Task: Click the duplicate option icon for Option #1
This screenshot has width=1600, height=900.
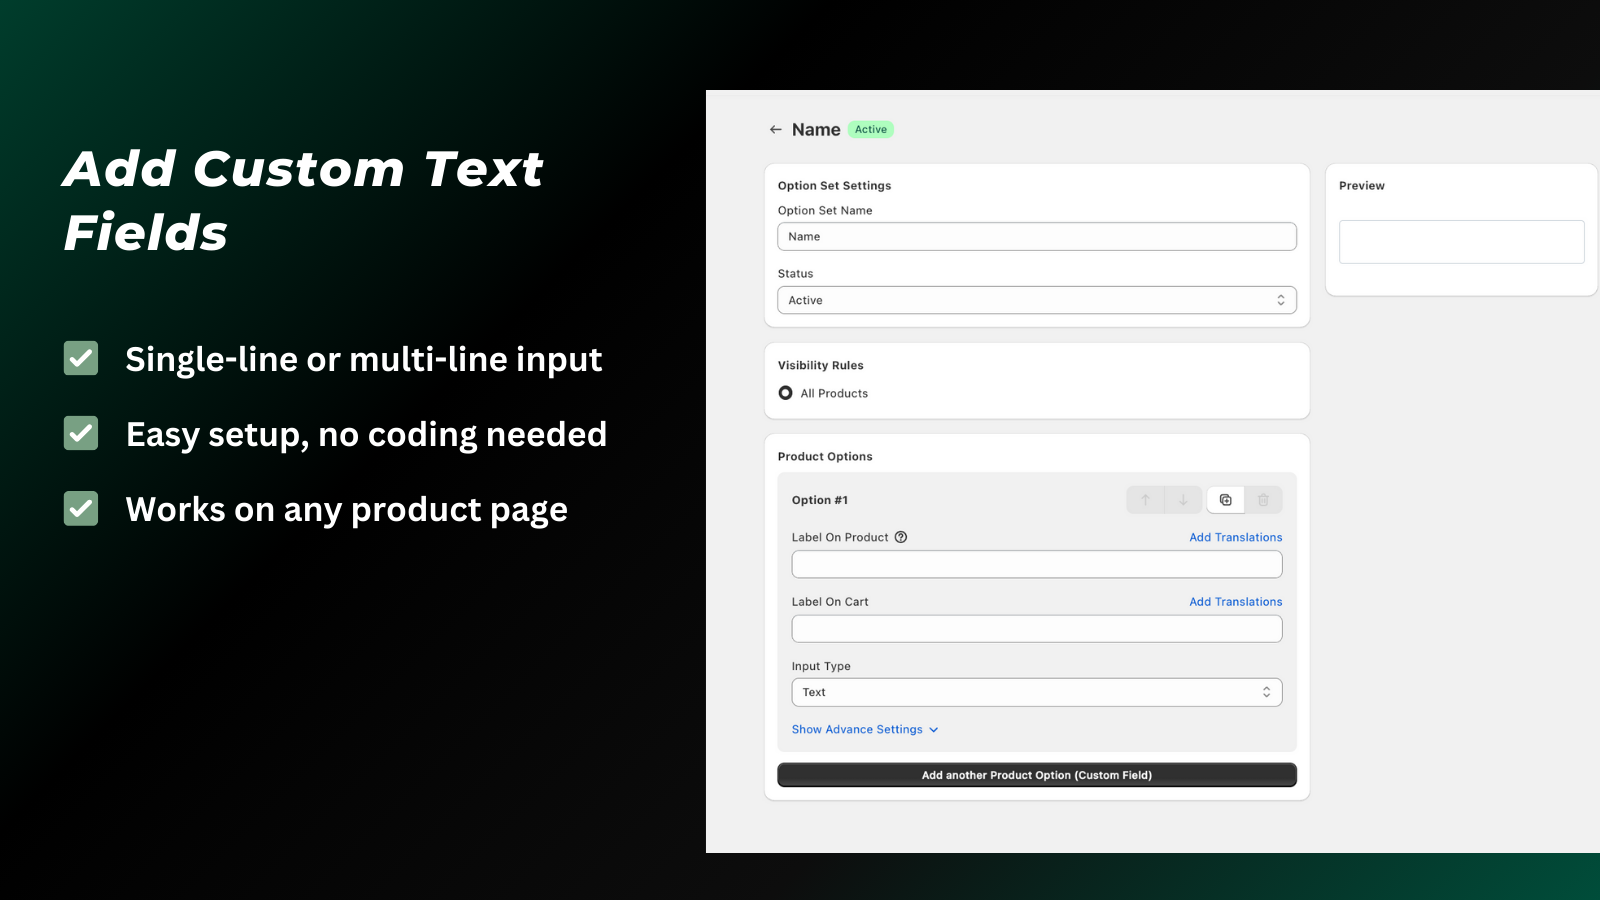Action: (x=1225, y=499)
